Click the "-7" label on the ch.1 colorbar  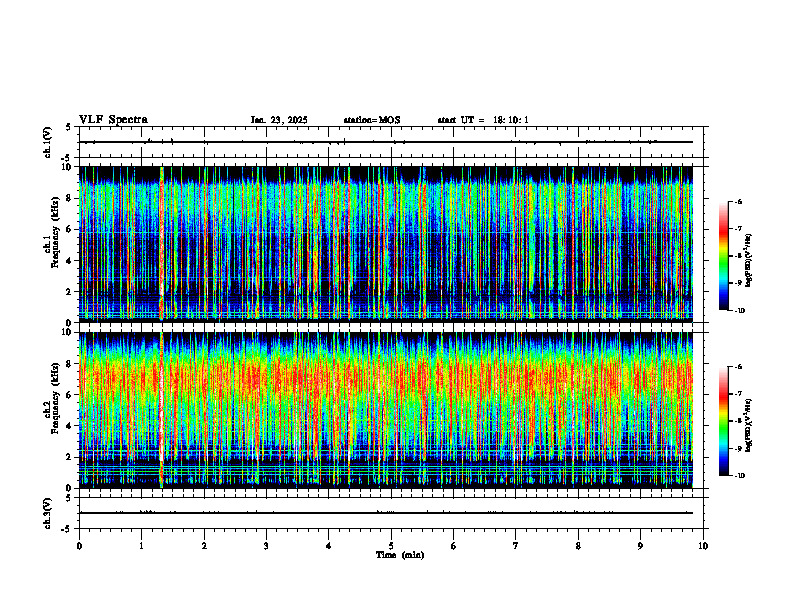point(738,228)
